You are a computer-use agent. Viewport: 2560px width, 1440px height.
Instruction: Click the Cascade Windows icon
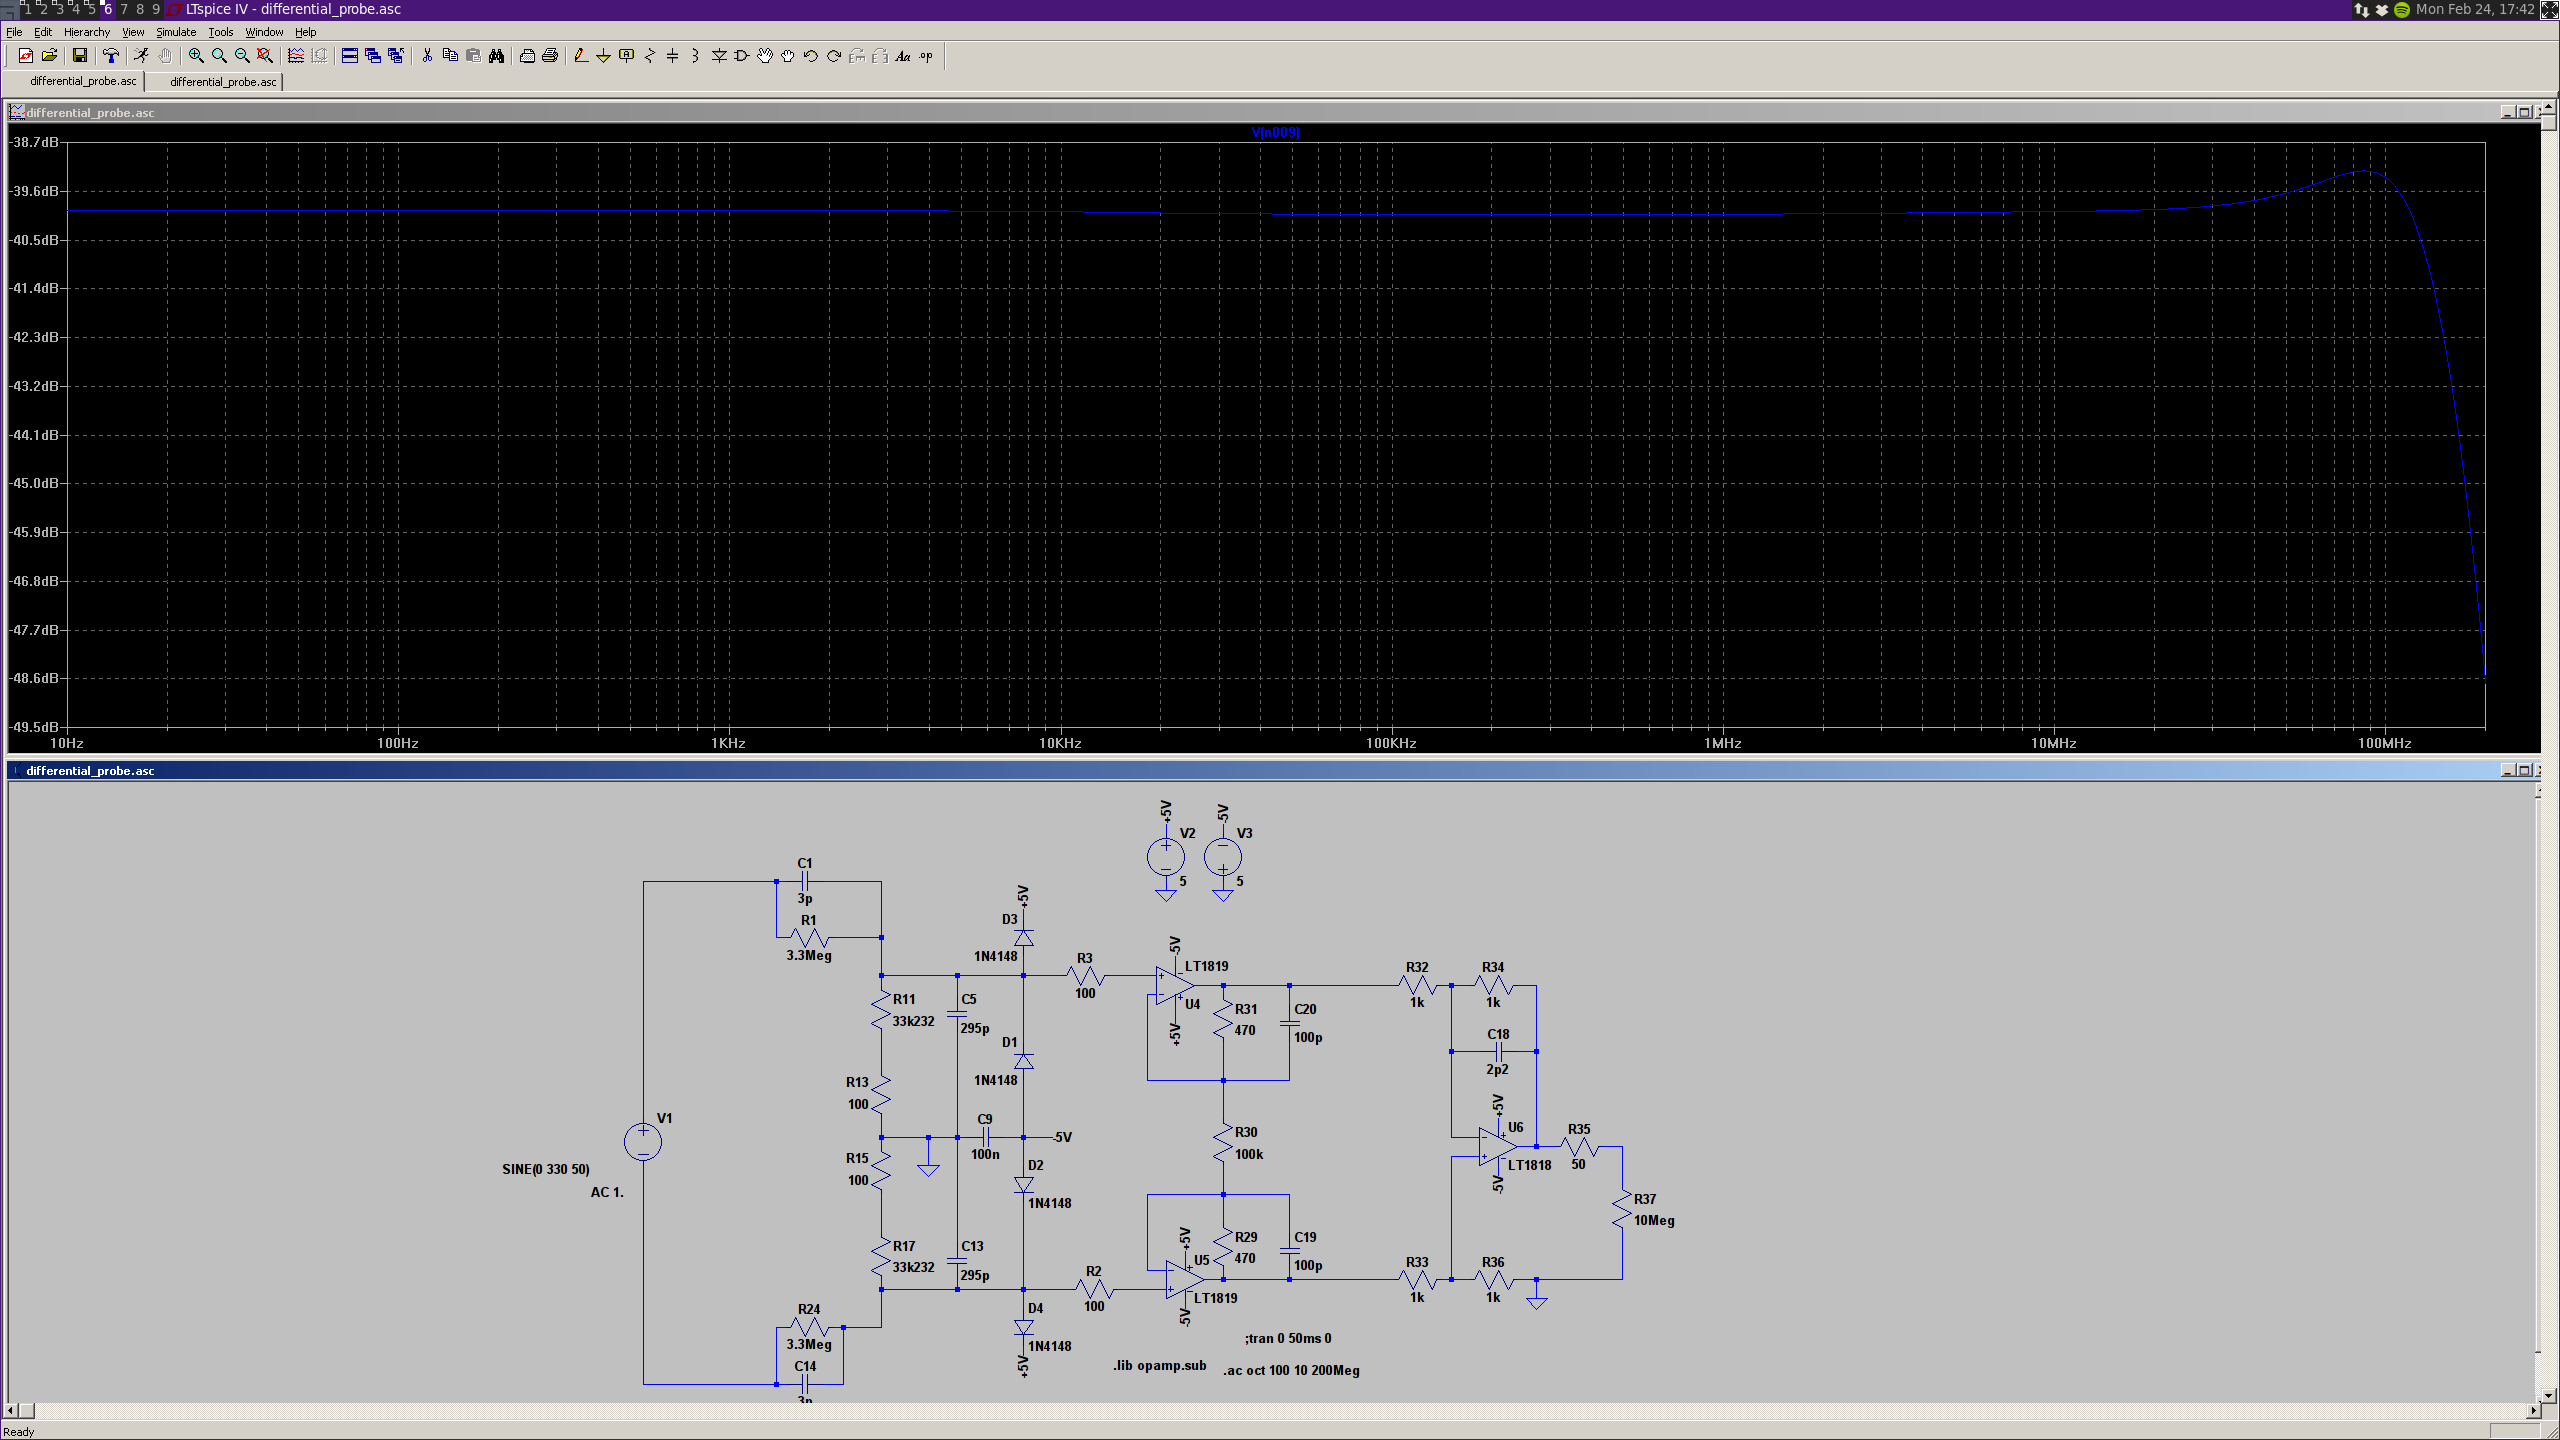(373, 56)
